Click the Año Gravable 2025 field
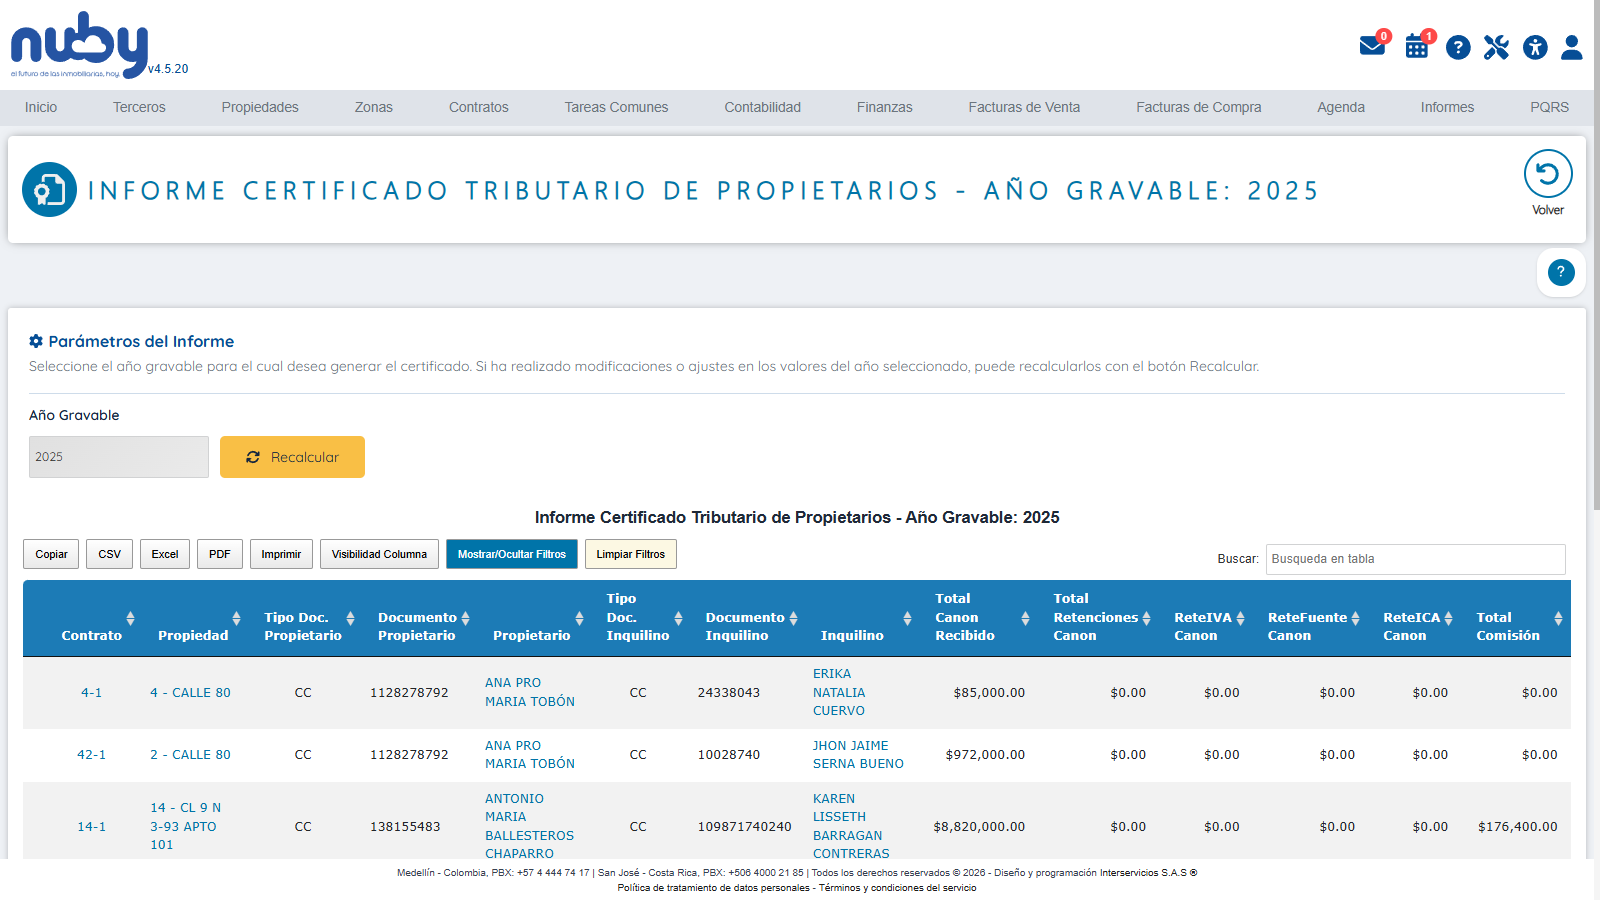The image size is (1600, 900). click(x=119, y=457)
